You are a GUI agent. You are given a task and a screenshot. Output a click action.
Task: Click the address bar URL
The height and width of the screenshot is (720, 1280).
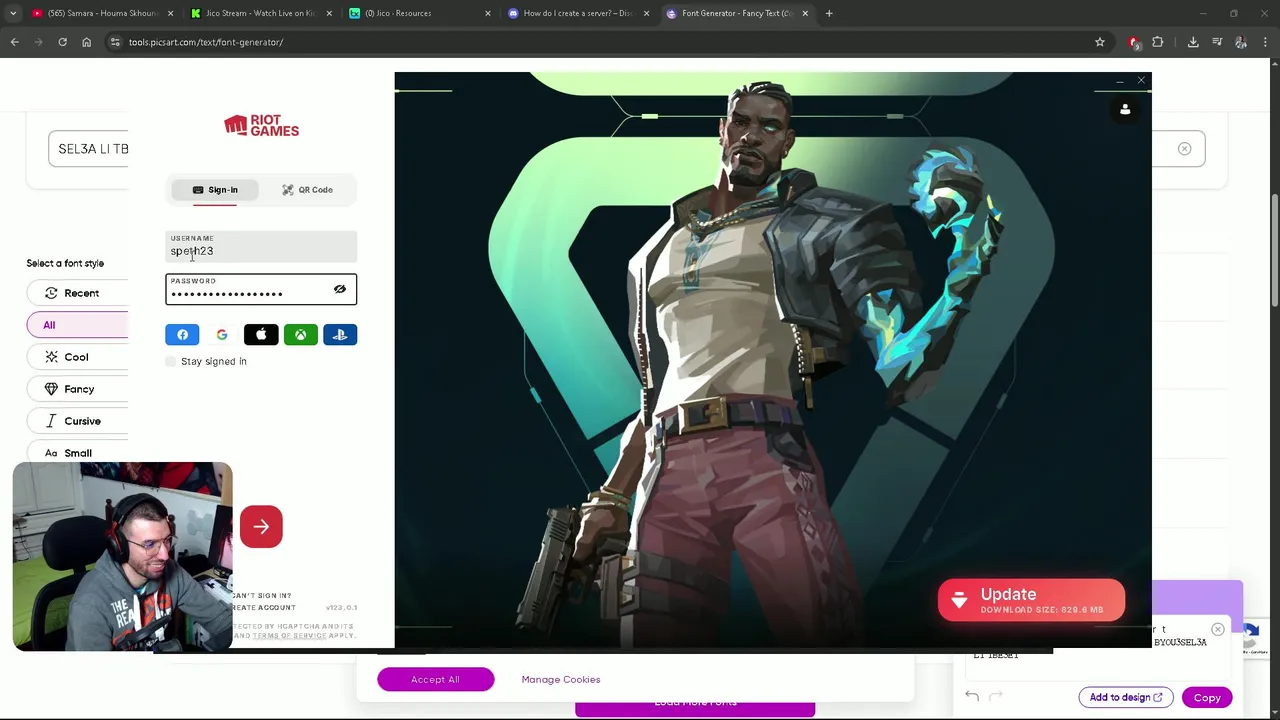click(206, 42)
